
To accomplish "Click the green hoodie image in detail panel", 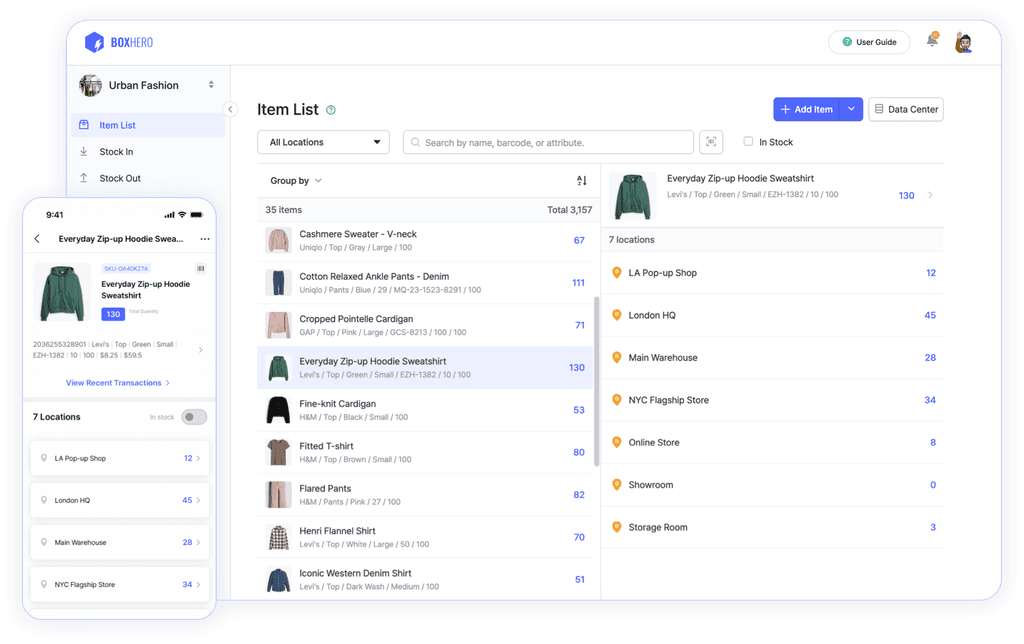I will [632, 196].
